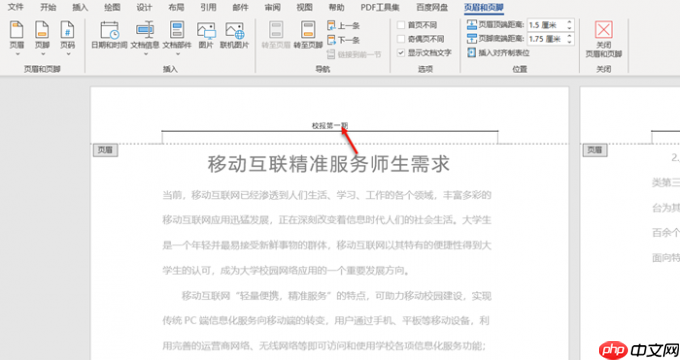
Task: Toggle 首页不同 checkbox
Action: click(x=401, y=25)
